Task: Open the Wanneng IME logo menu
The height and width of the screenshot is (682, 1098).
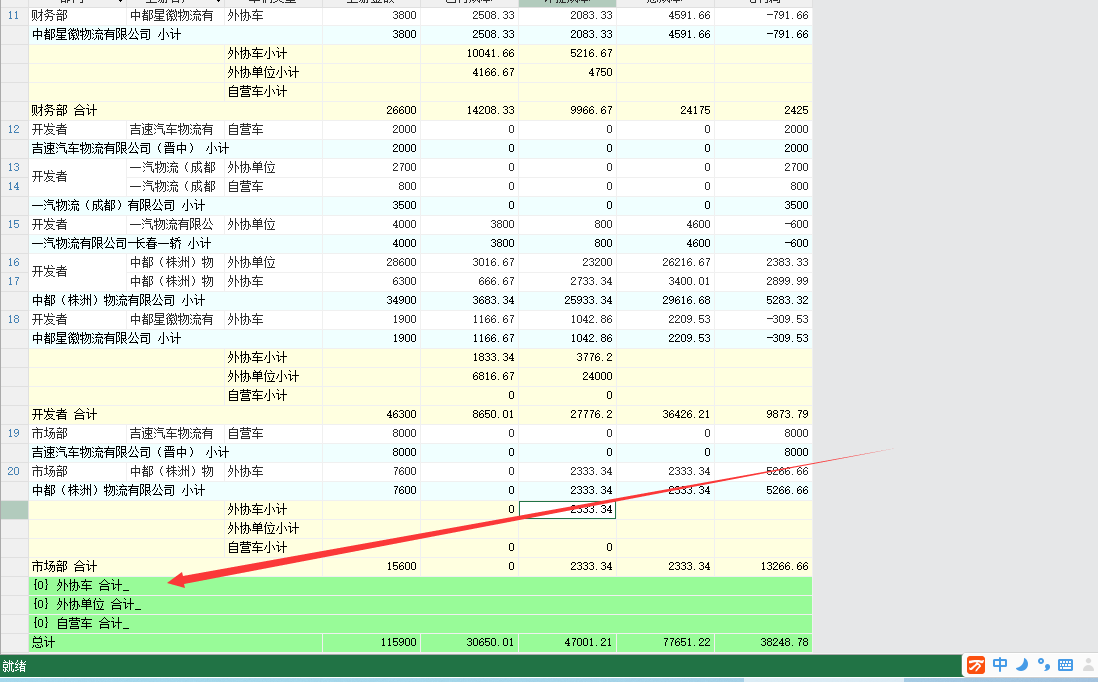Action: 975,664
